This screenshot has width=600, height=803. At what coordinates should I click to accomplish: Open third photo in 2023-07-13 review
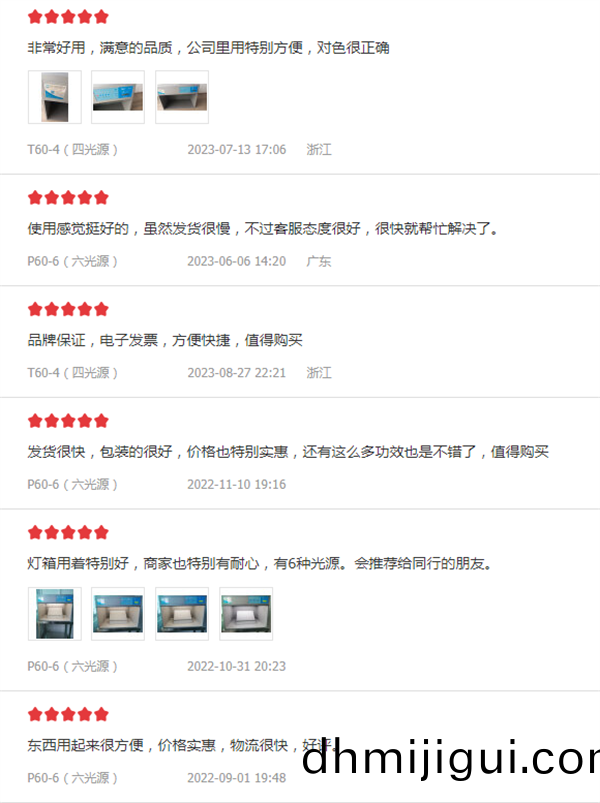[182, 97]
